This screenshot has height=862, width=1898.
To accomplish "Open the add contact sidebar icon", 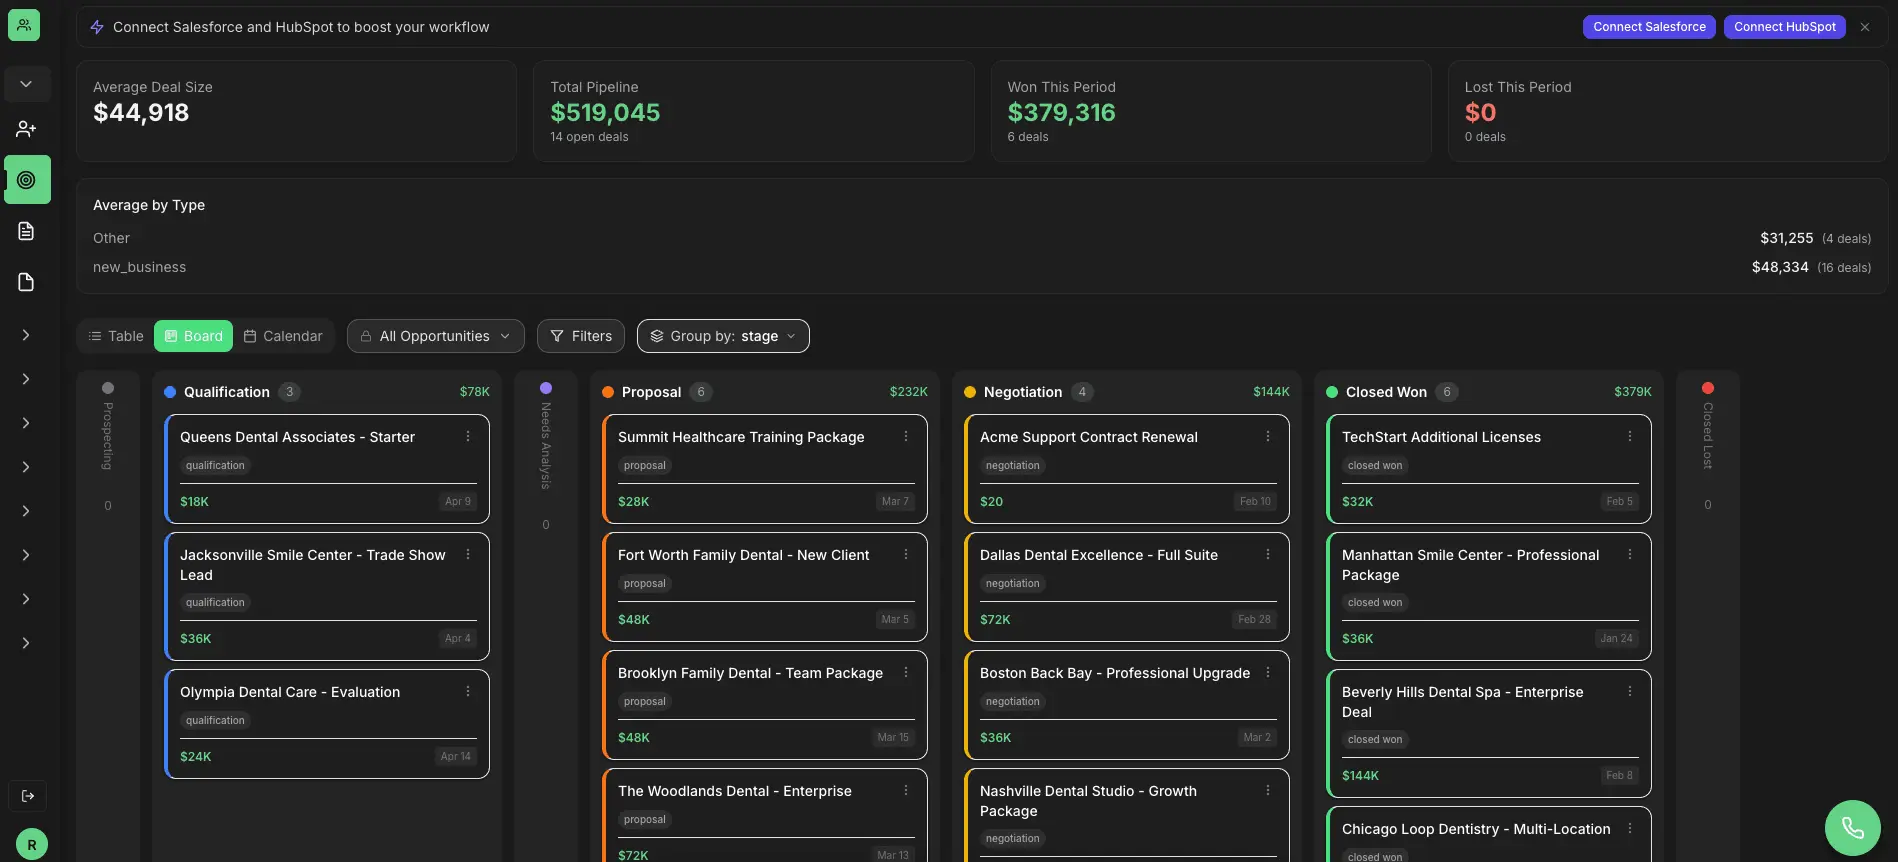I will click(x=26, y=129).
